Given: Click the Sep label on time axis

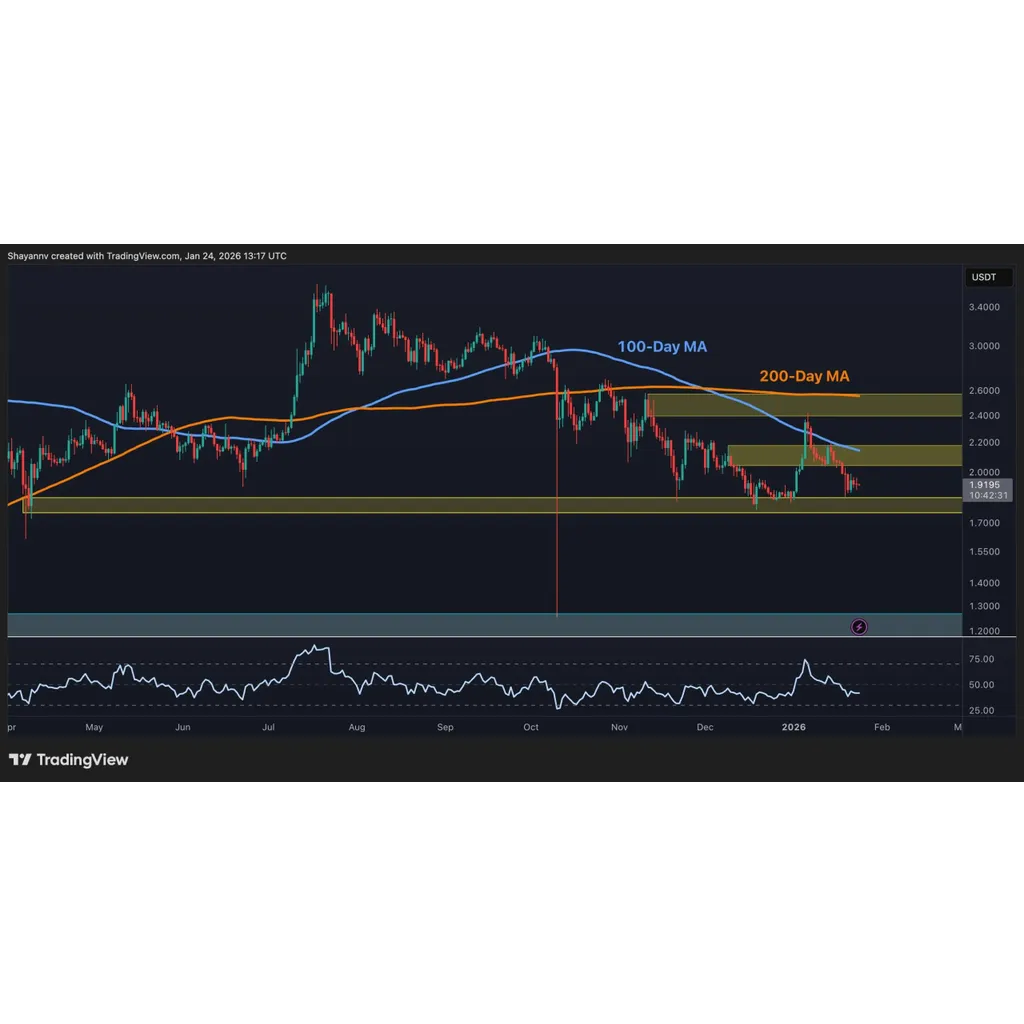Looking at the screenshot, I should coord(445,727).
